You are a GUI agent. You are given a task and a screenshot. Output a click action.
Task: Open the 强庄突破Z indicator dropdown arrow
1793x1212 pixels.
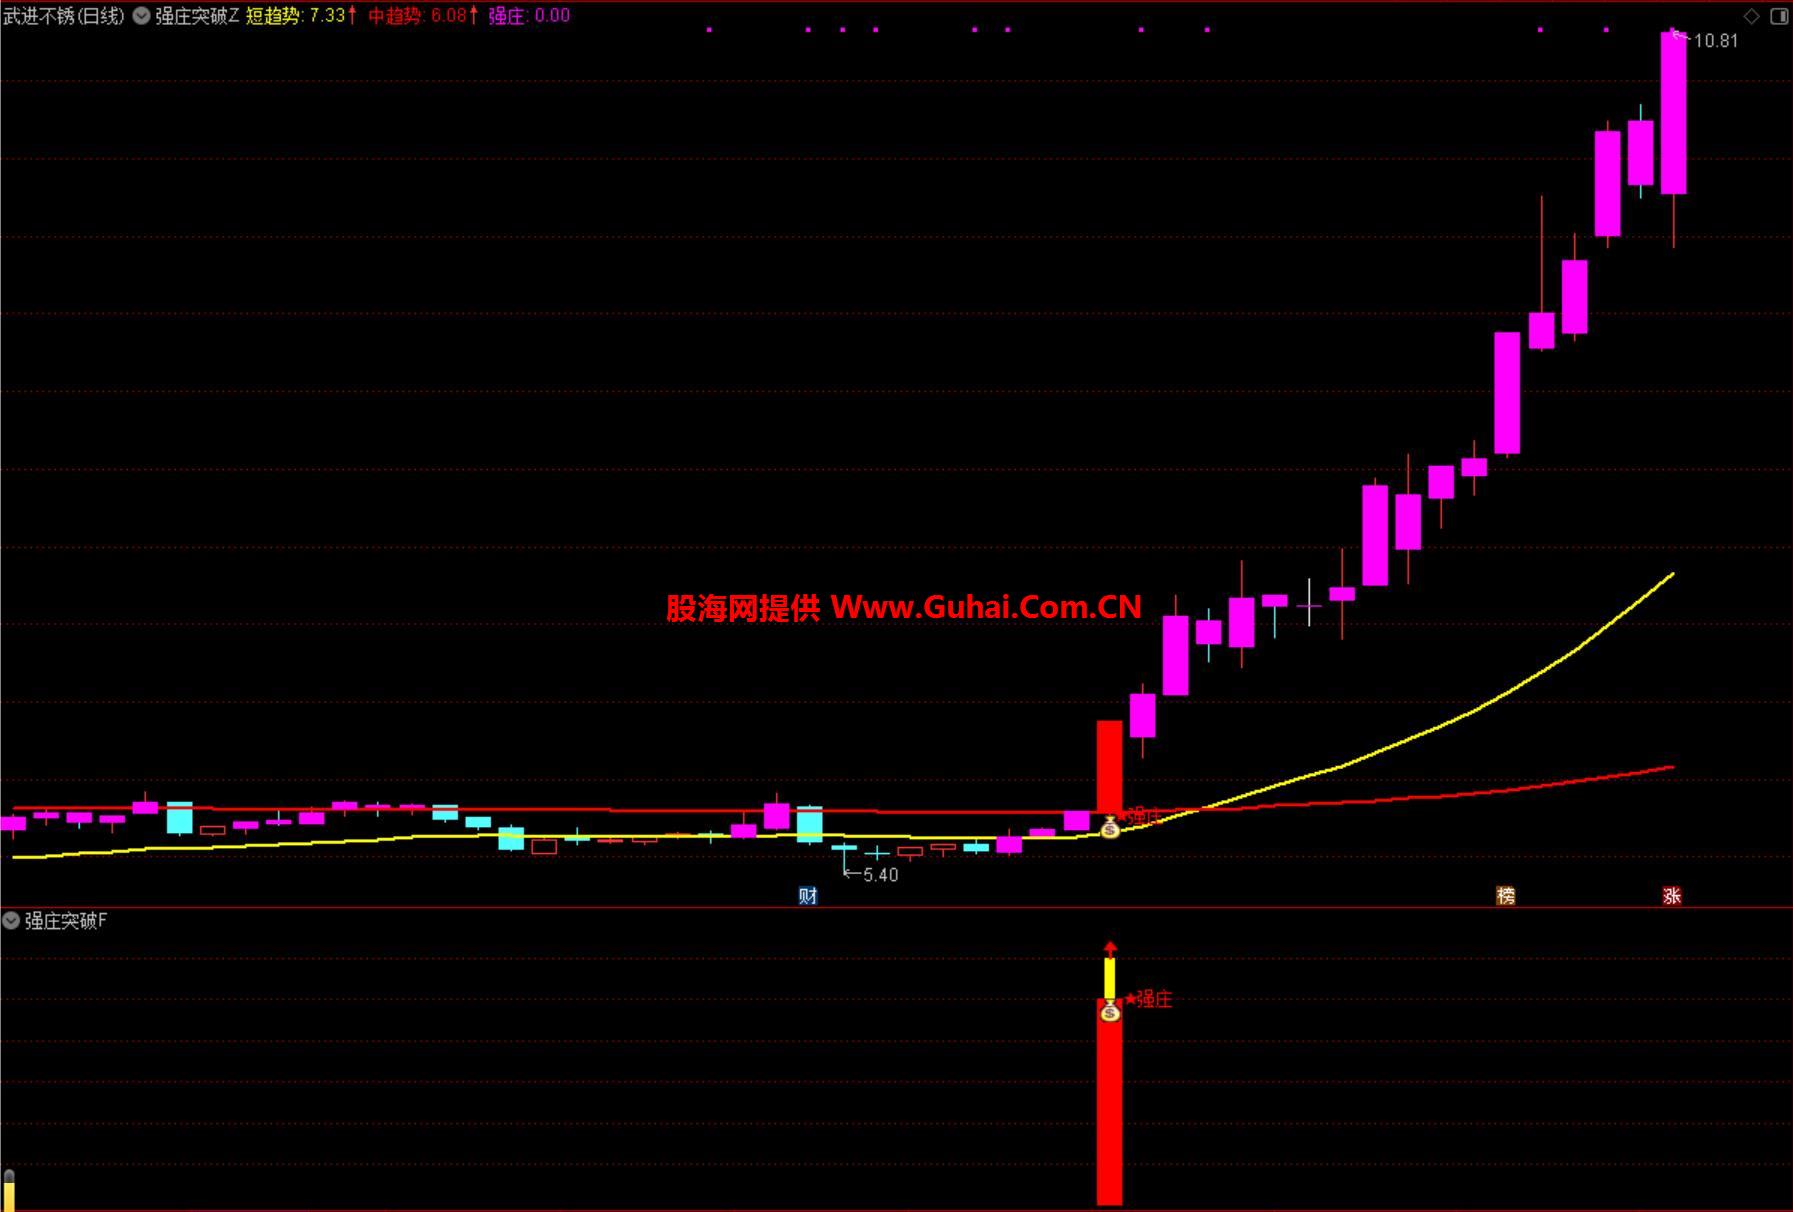(x=142, y=16)
